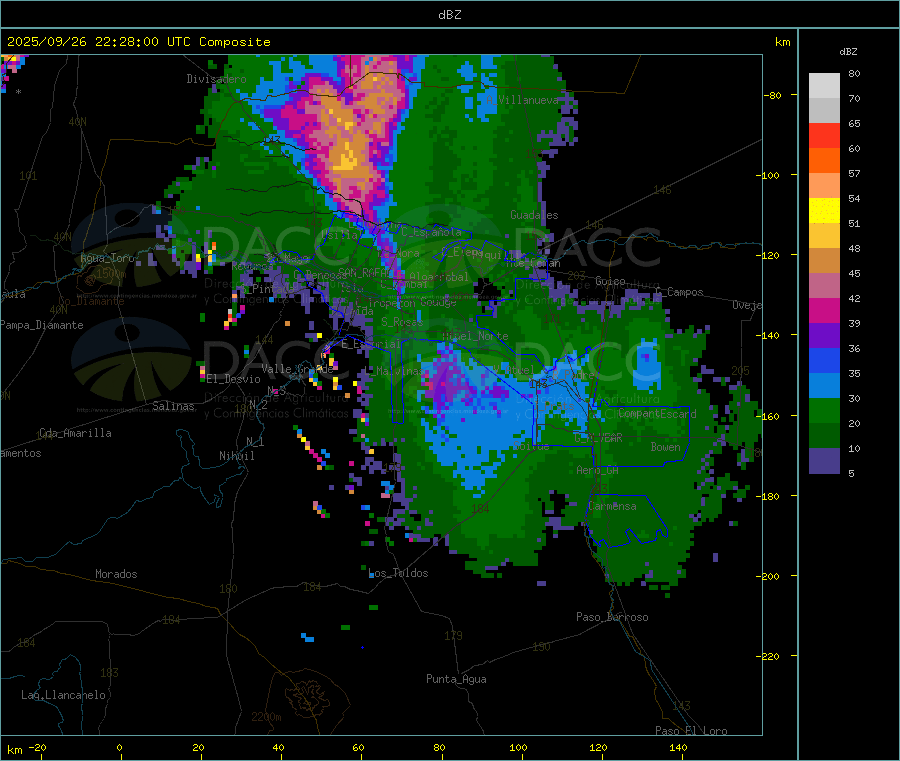Click the legend value '5'

tap(851, 473)
